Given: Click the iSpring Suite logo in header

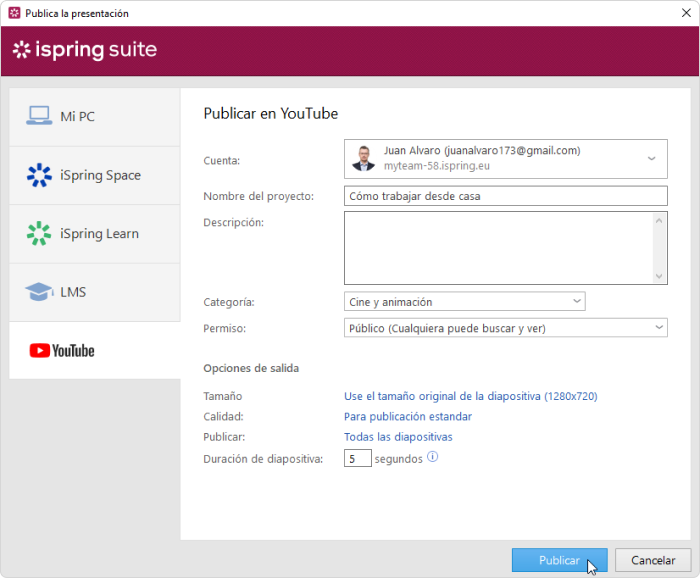Looking at the screenshot, I should click(x=85, y=50).
